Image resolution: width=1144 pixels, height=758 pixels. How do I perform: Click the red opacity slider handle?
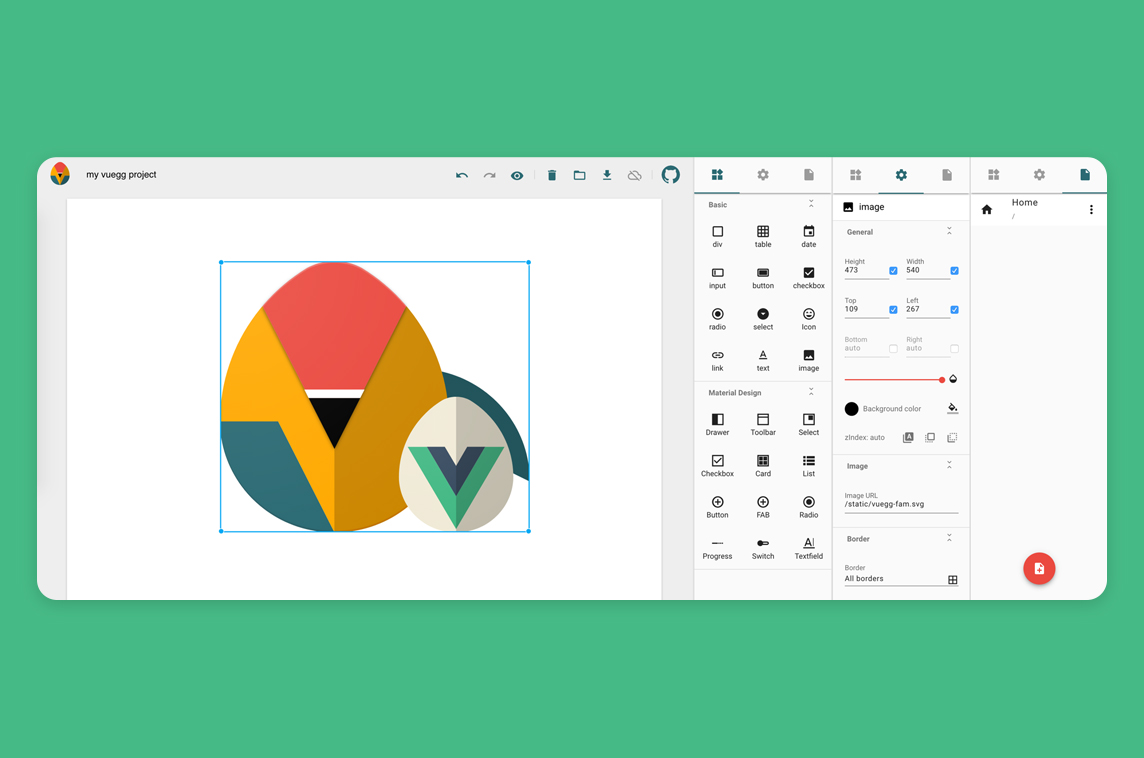tap(942, 380)
